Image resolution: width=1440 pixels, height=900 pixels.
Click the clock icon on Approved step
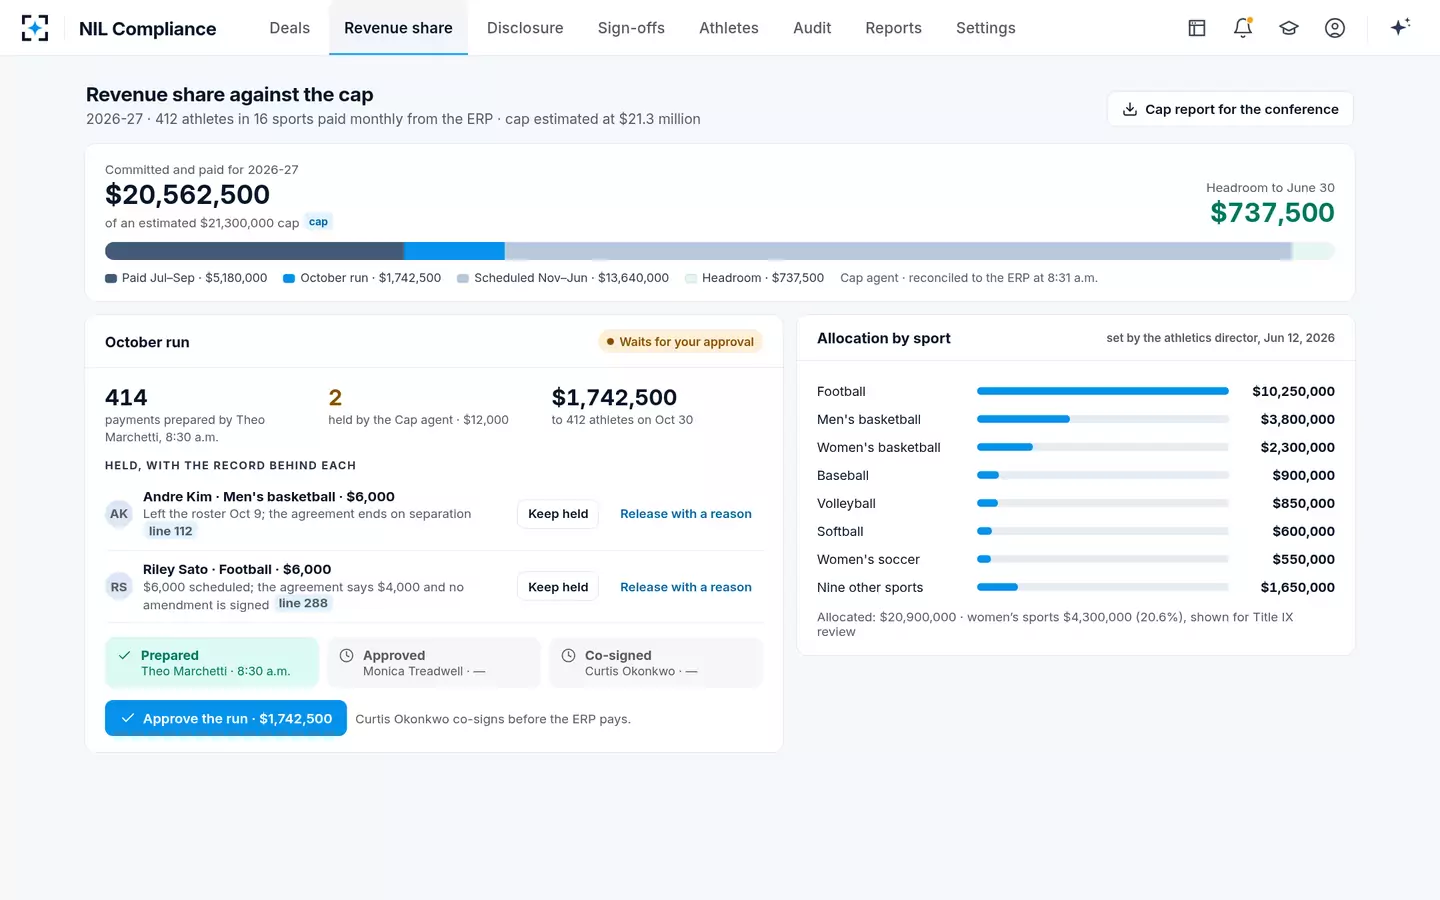pos(347,656)
